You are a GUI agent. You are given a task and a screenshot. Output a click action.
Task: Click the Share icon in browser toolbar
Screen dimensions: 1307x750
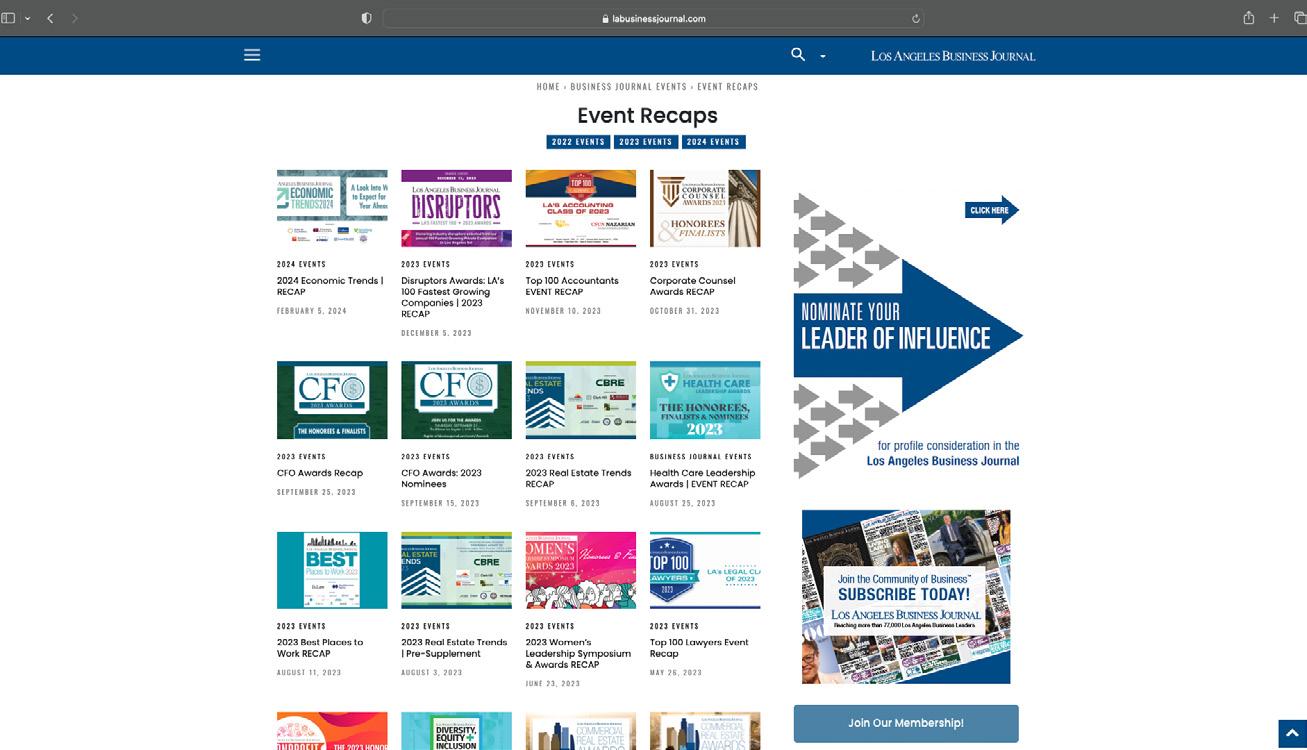(1249, 18)
